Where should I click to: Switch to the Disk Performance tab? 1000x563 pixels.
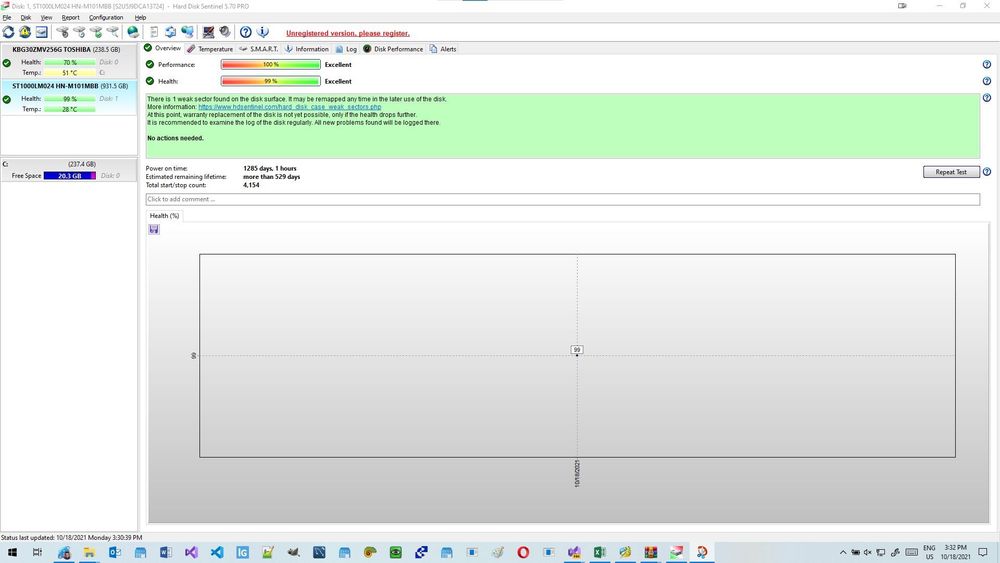(x=393, y=49)
